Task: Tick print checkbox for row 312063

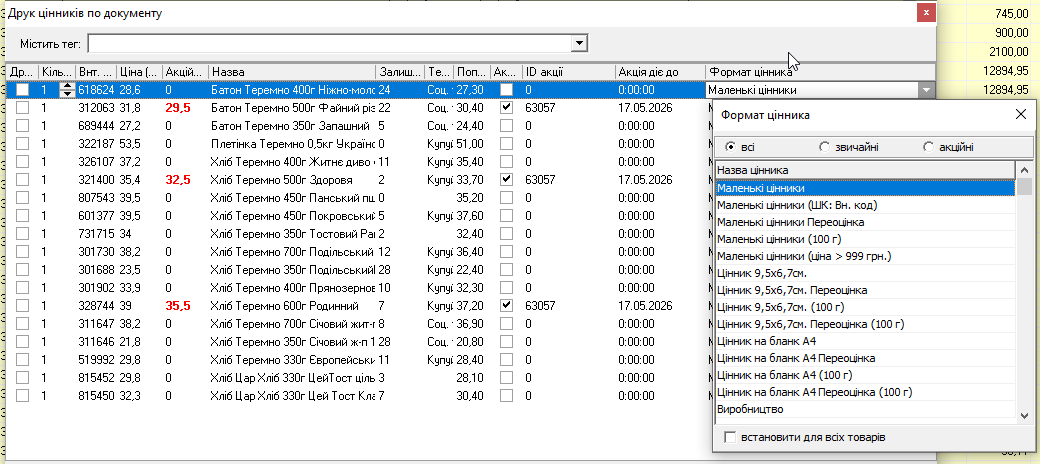Action: click(23, 107)
